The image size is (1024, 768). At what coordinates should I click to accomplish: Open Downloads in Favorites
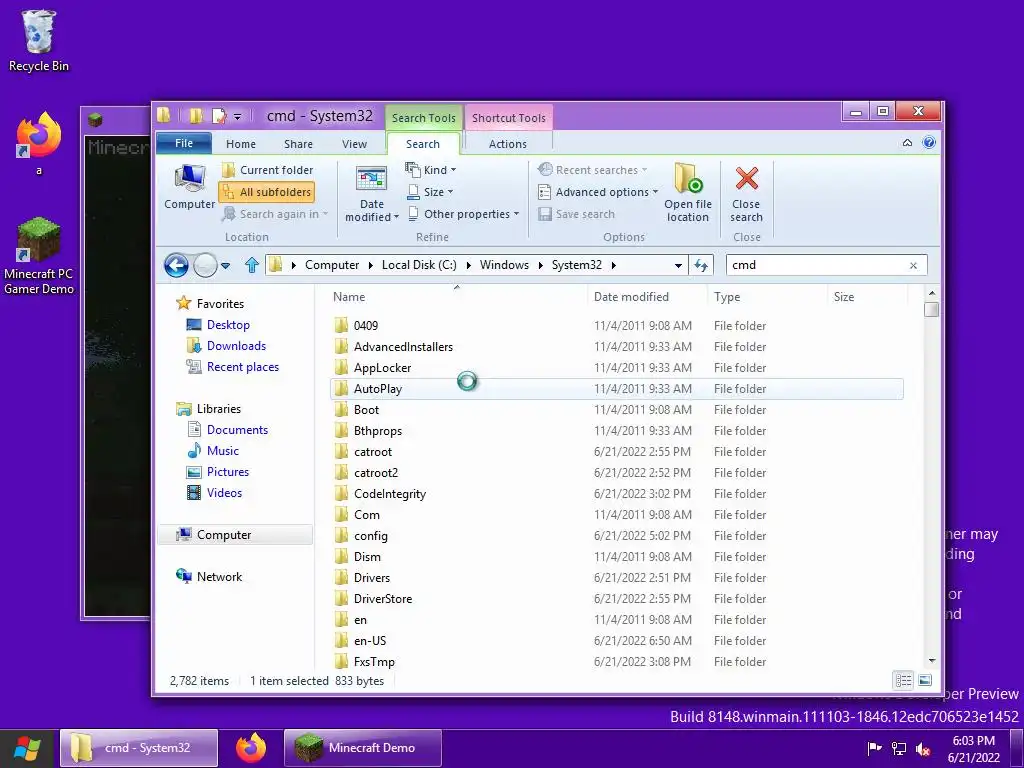point(236,345)
